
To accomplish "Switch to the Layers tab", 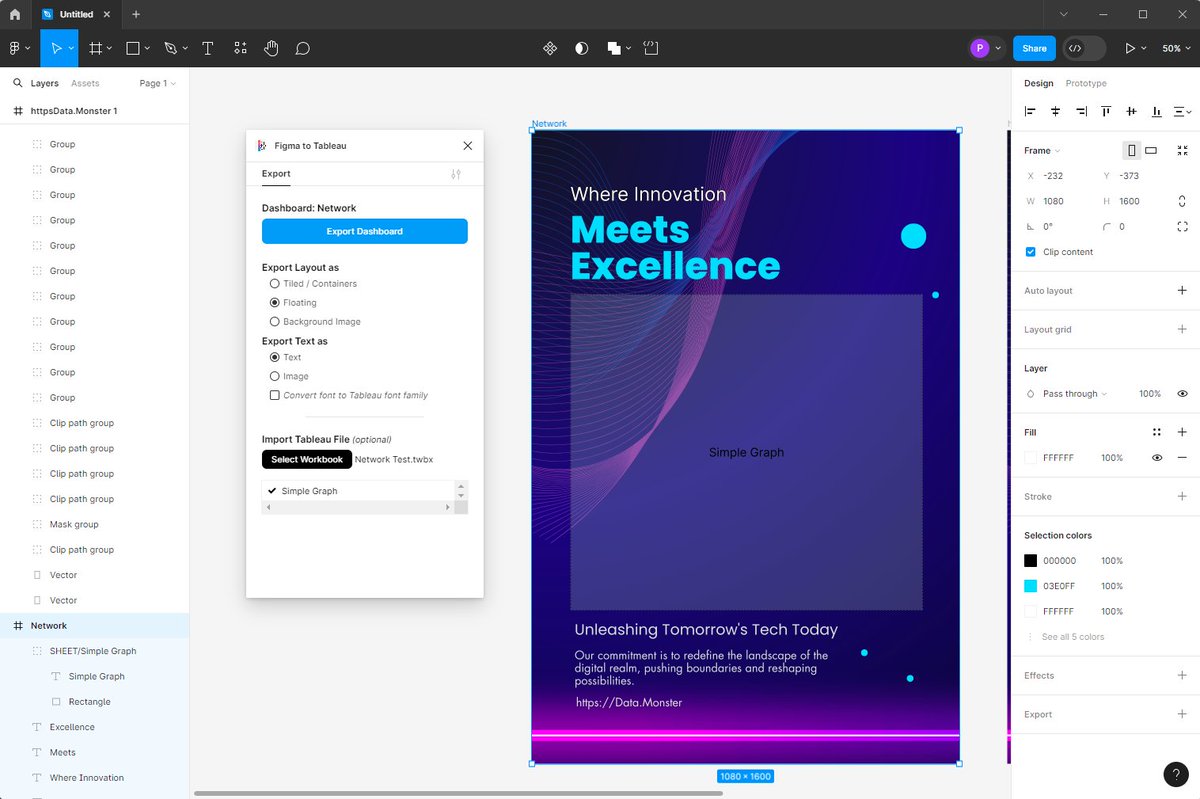I will point(45,83).
